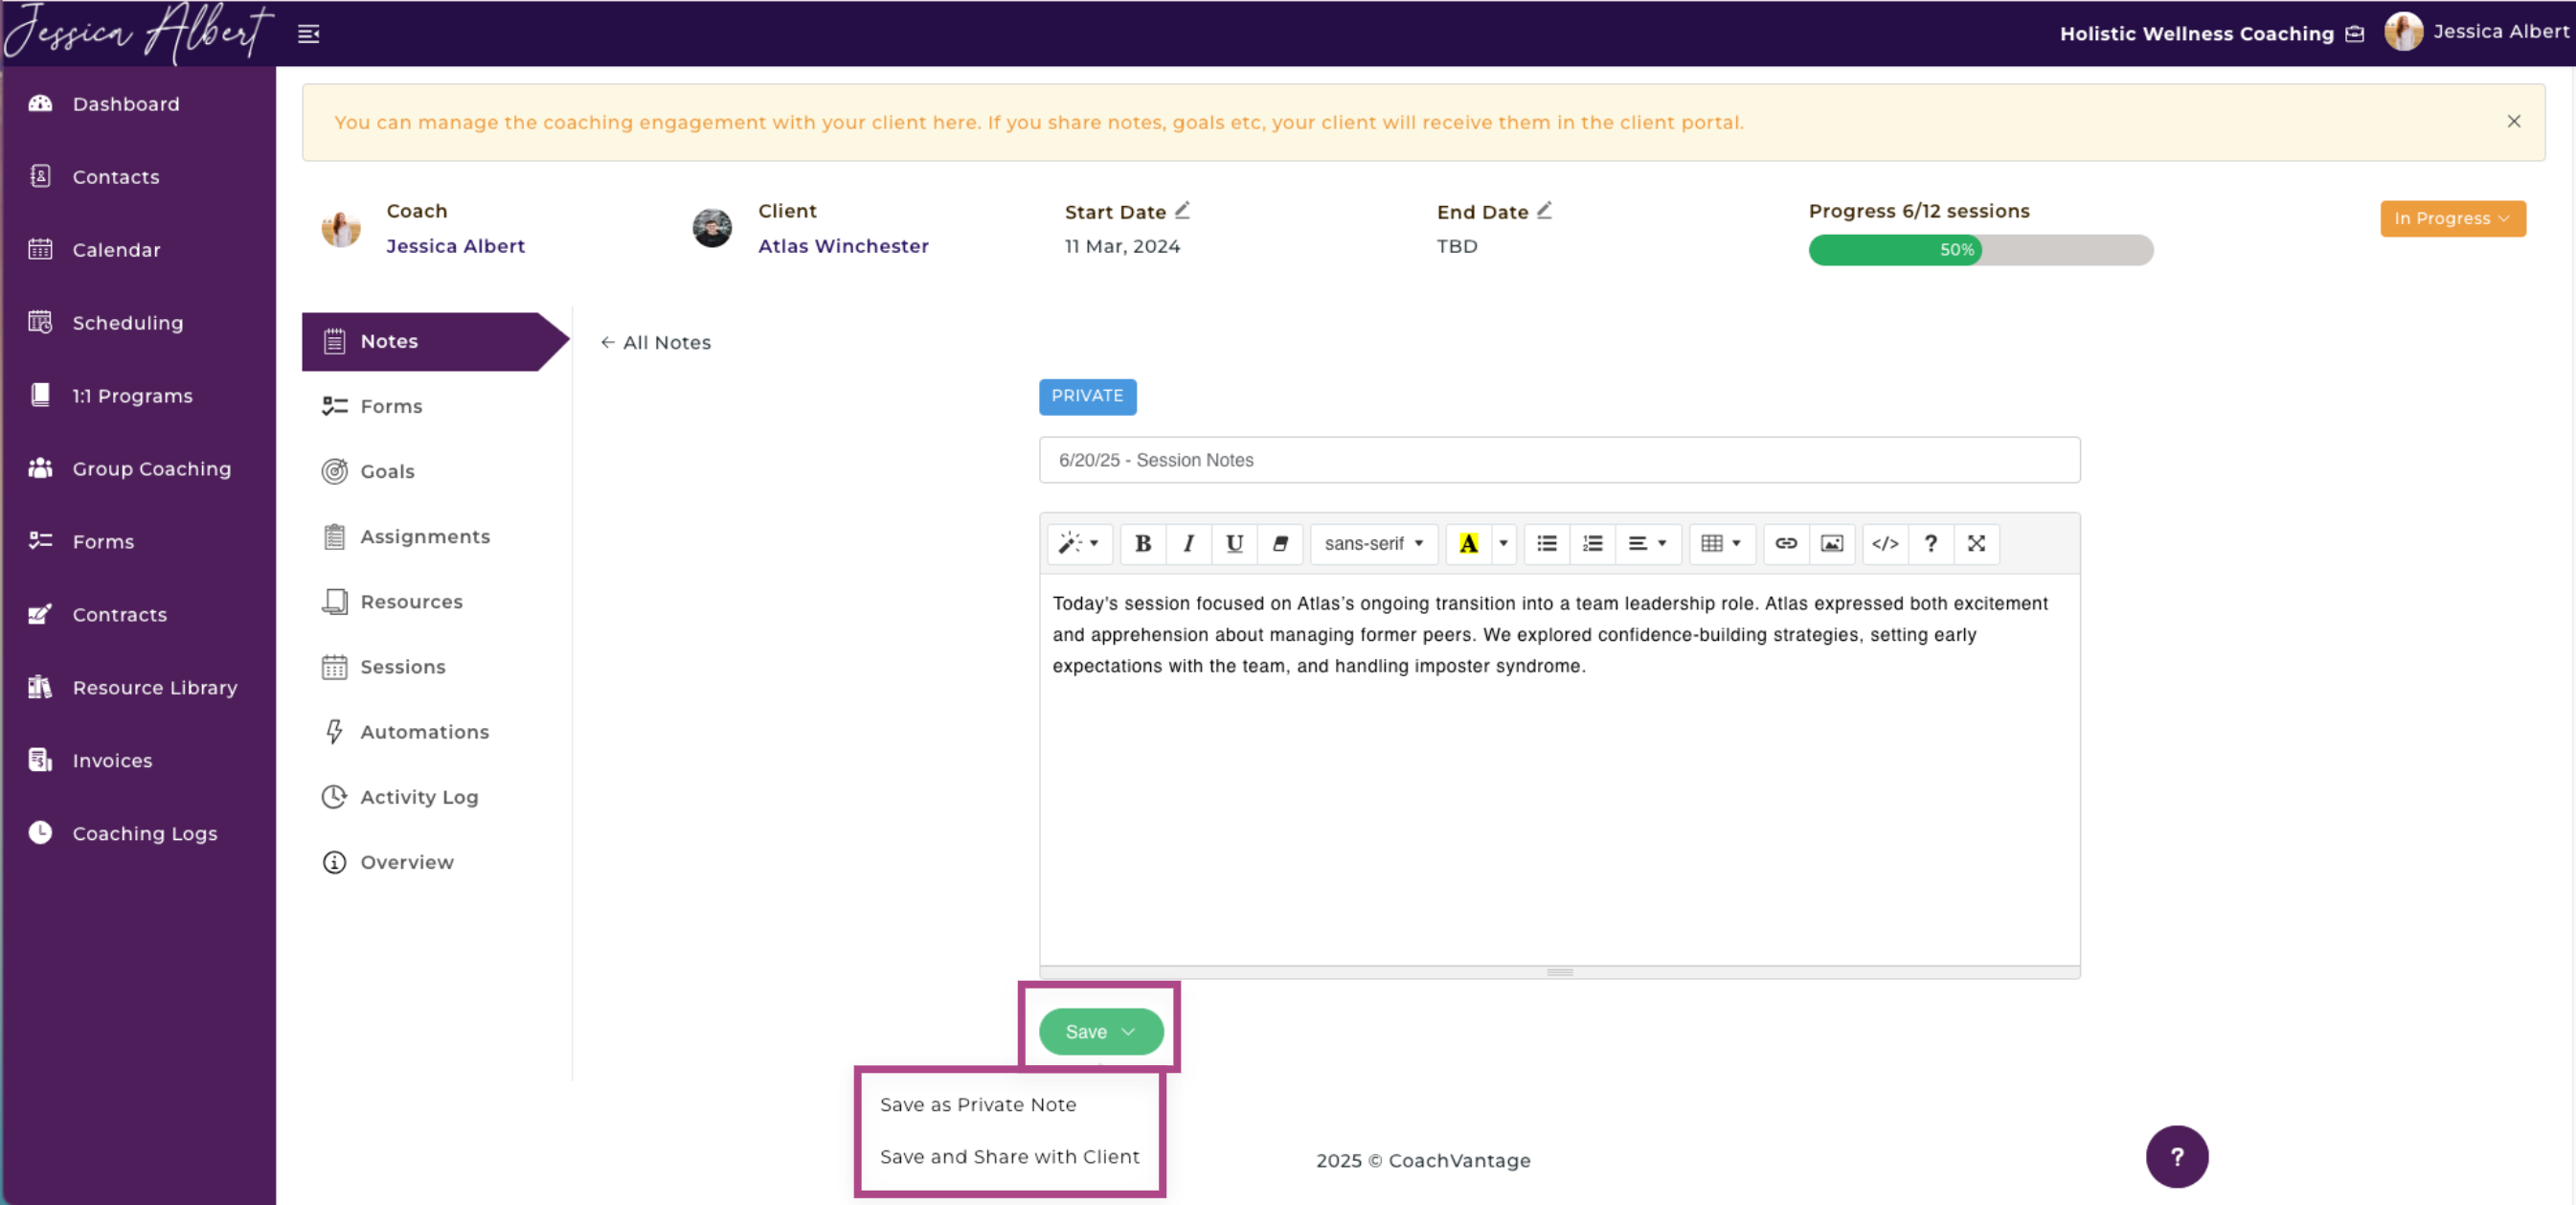Choose Save and Share with Client
Image resolution: width=2576 pixels, height=1205 pixels.
click(x=1011, y=1157)
